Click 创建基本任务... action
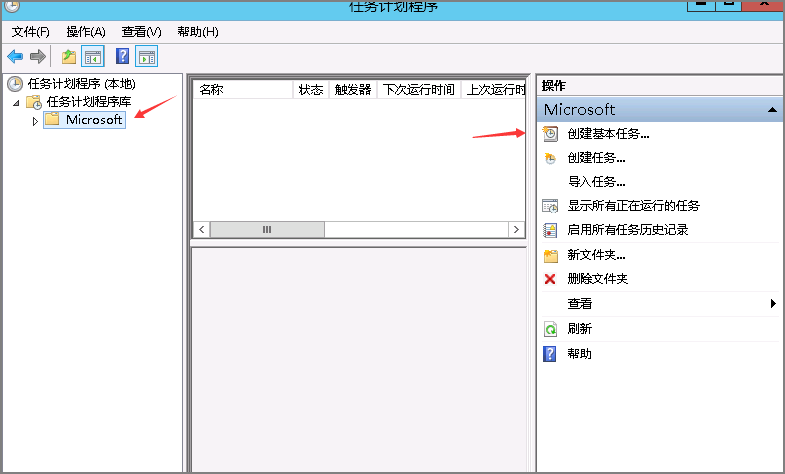The width and height of the screenshot is (785, 474). pos(608,134)
